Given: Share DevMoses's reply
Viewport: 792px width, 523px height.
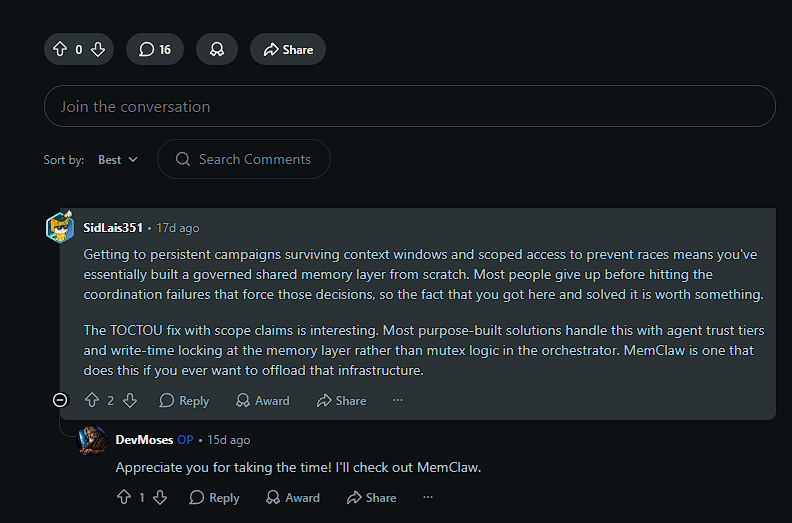Looking at the screenshot, I should [x=371, y=498].
